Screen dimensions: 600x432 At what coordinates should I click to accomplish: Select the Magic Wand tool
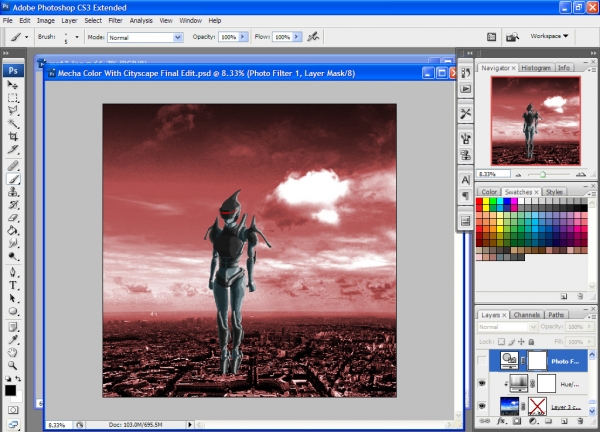point(13,124)
